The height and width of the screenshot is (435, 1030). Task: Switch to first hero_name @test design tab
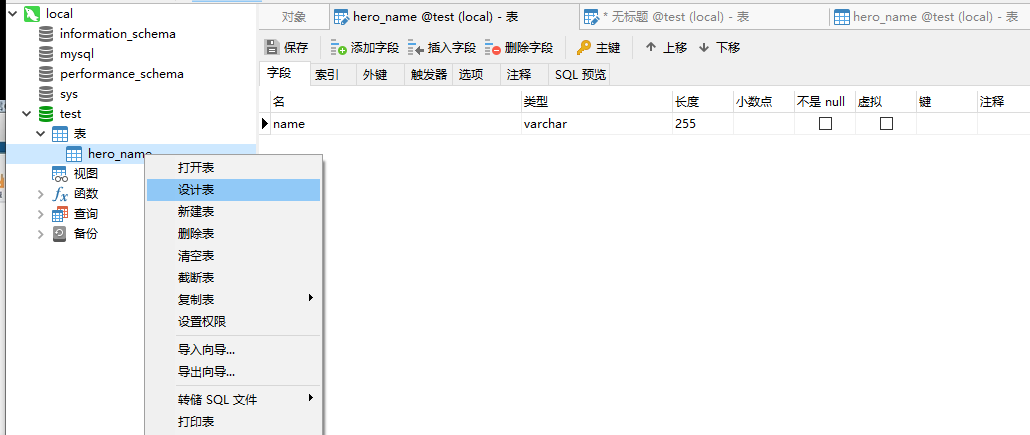tap(455, 17)
